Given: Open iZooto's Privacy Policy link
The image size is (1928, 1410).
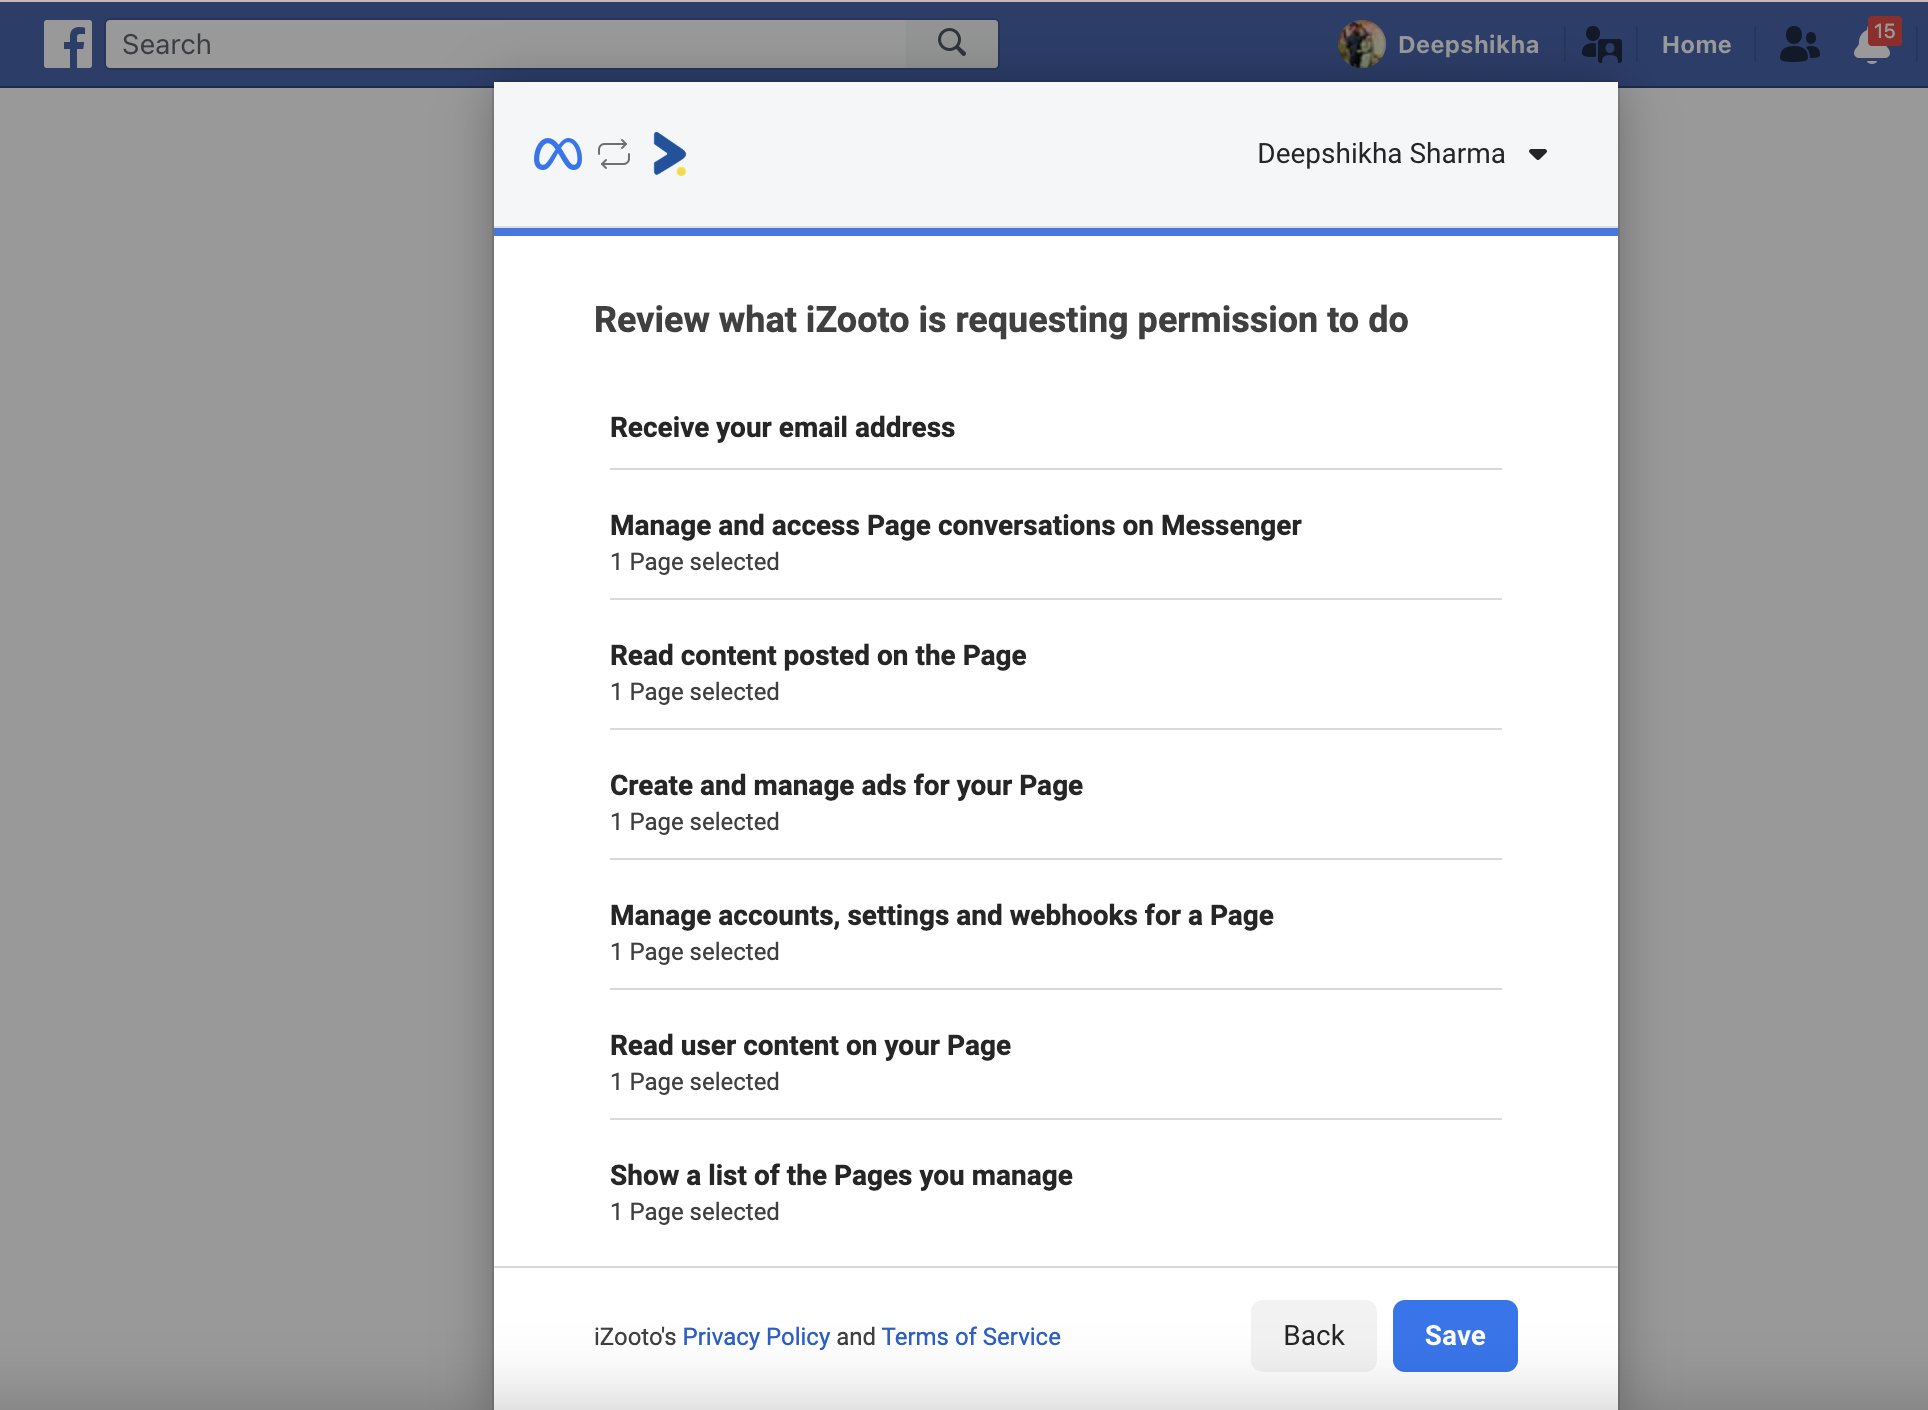Looking at the screenshot, I should (x=756, y=1337).
